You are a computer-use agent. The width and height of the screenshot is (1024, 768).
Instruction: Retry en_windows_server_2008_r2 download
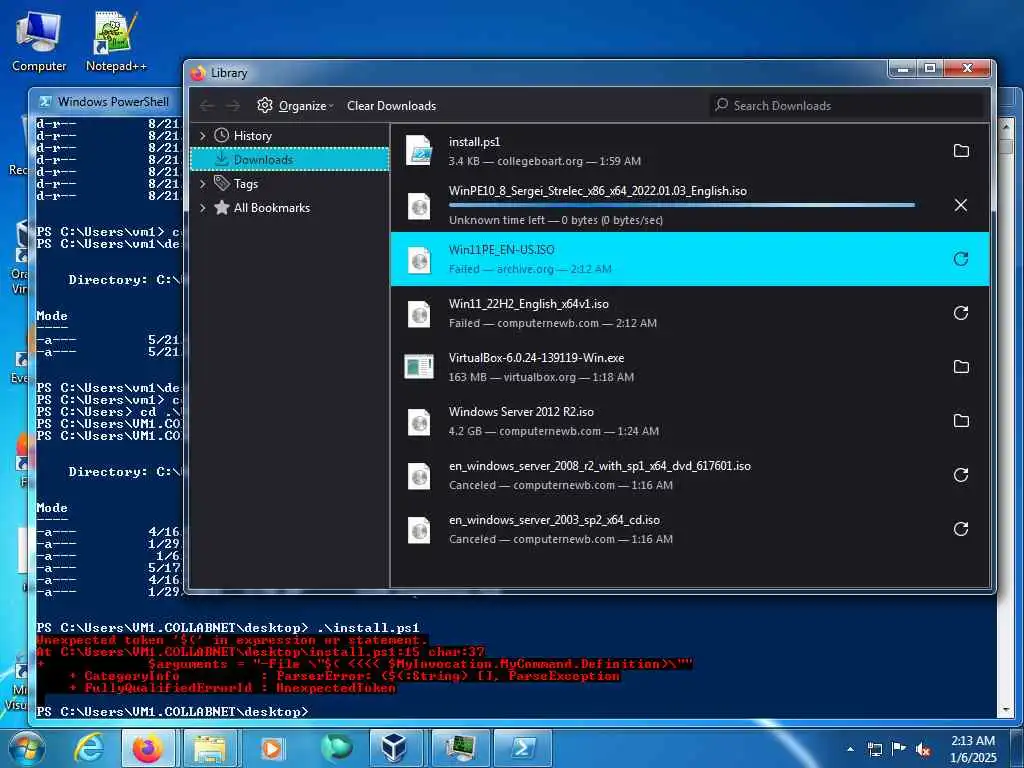point(961,475)
